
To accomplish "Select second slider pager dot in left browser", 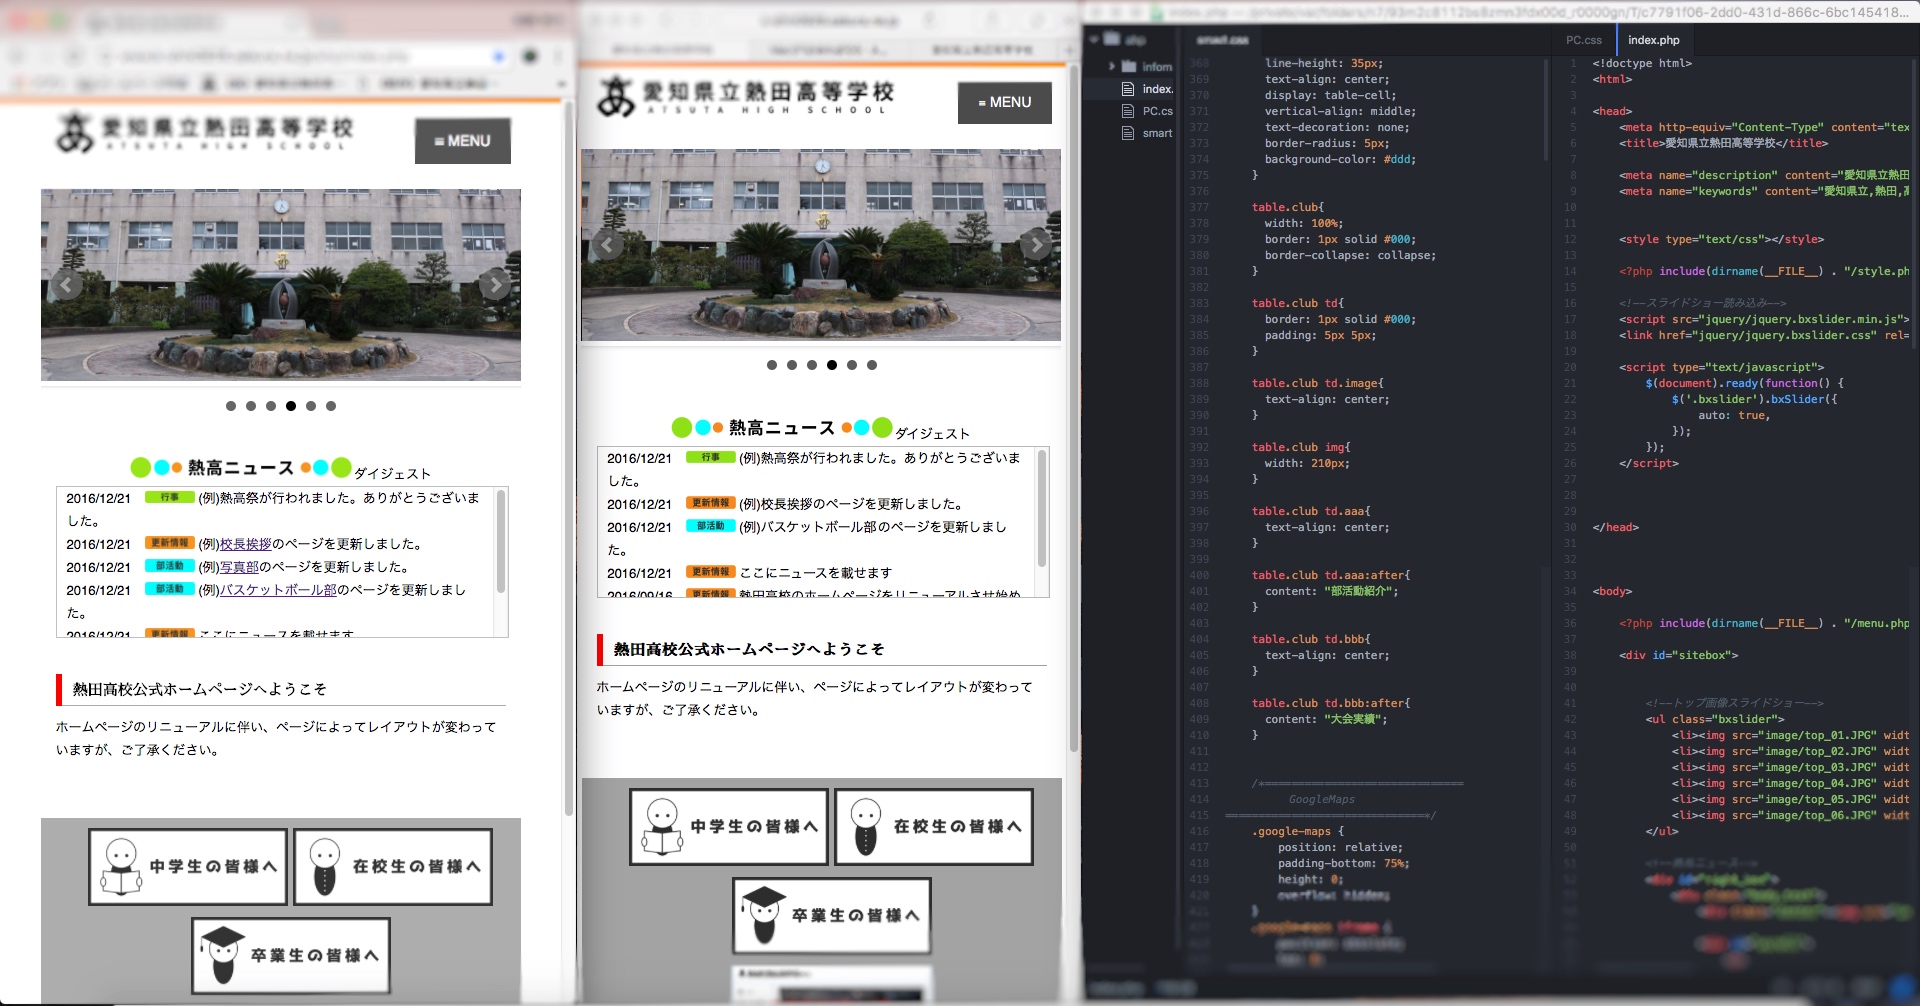I will pyautogui.click(x=251, y=406).
